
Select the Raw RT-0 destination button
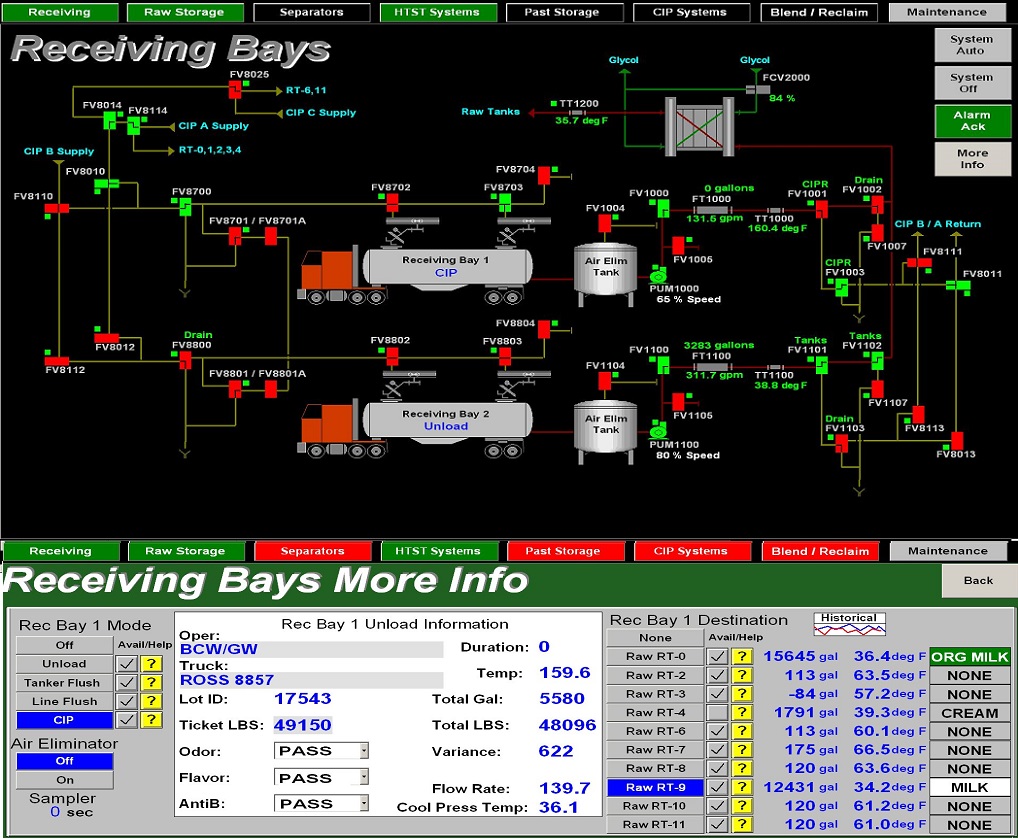pyautogui.click(x=655, y=656)
